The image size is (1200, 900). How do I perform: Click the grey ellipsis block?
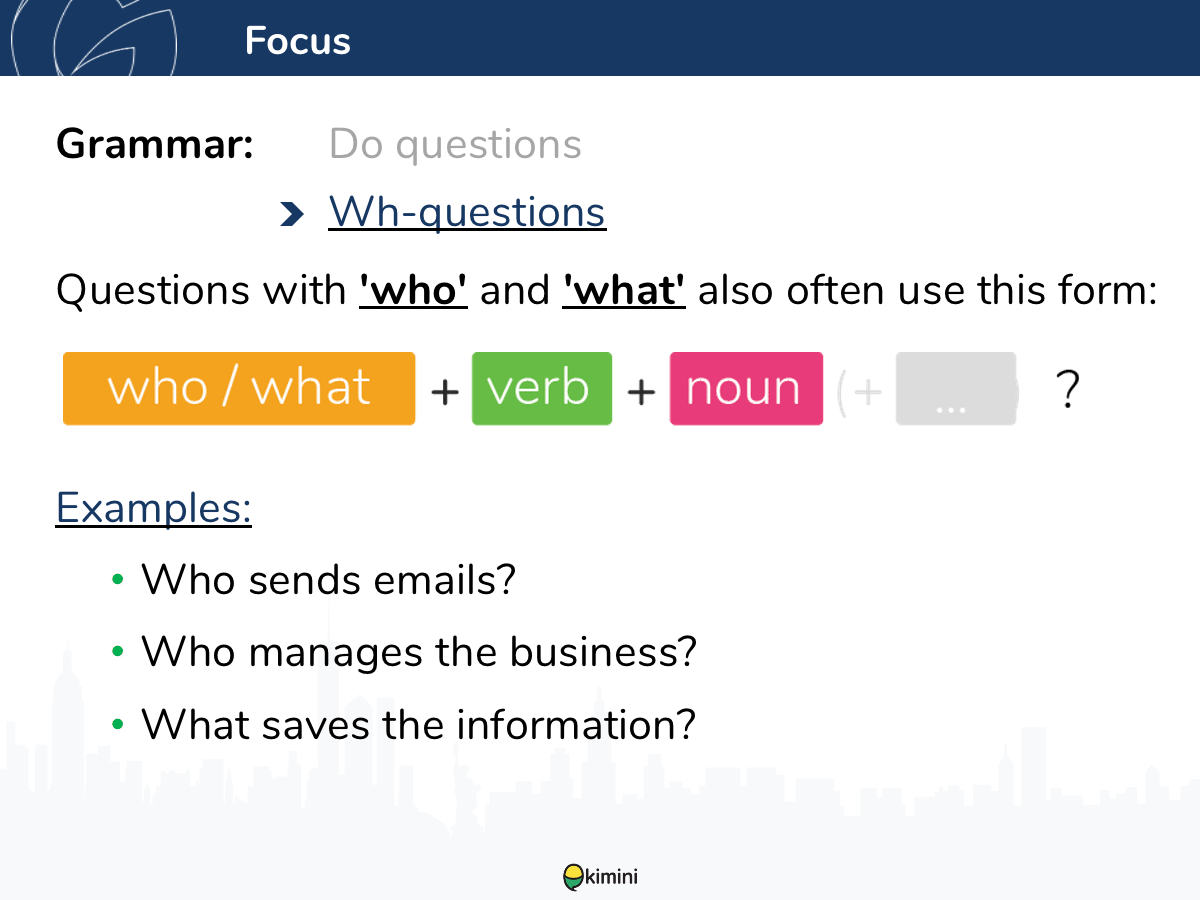(x=956, y=389)
